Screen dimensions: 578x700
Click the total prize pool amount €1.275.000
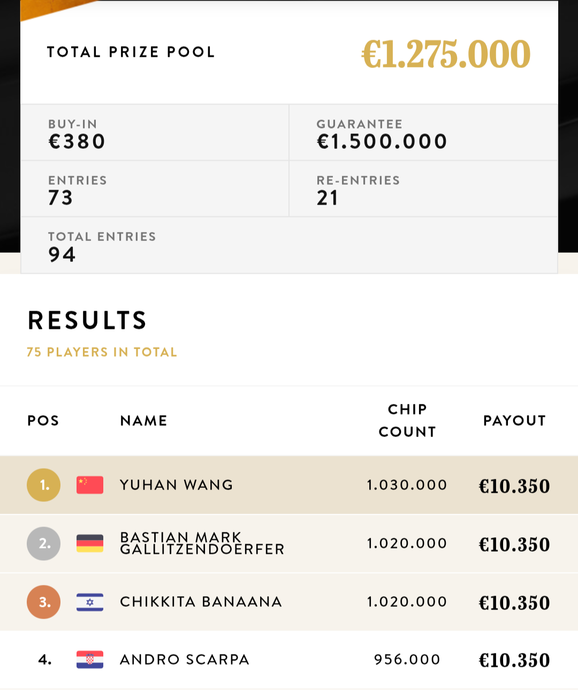446,54
